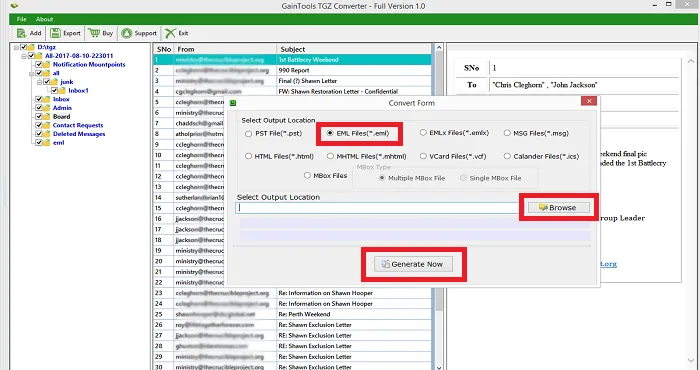Click the SNo column header
The height and width of the screenshot is (370, 700).
164,49
